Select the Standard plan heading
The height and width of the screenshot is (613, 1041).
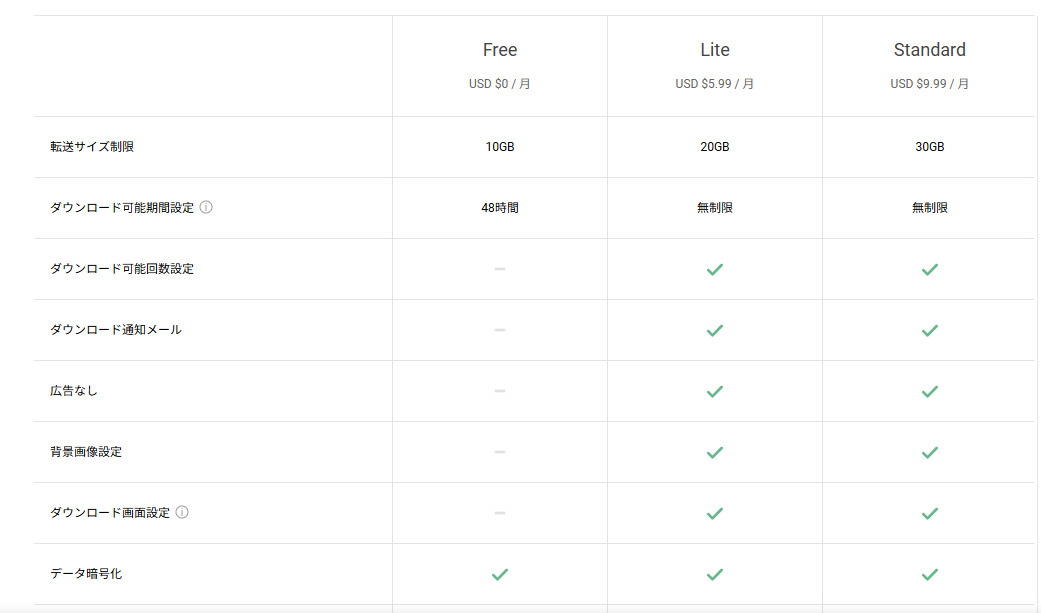pyautogui.click(x=929, y=50)
